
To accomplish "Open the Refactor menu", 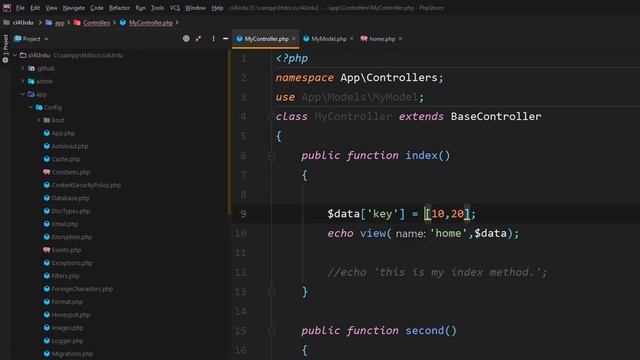I will [119, 8].
